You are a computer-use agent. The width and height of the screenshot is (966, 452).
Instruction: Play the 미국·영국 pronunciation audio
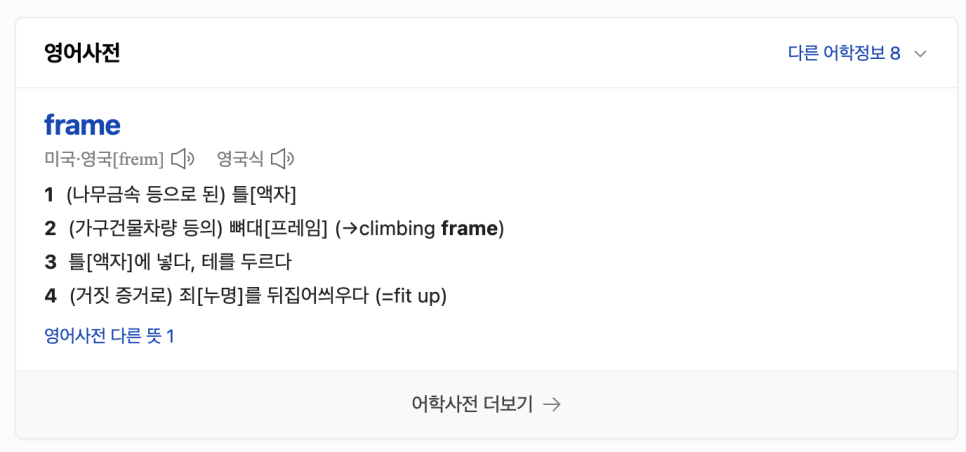pyautogui.click(x=182, y=159)
